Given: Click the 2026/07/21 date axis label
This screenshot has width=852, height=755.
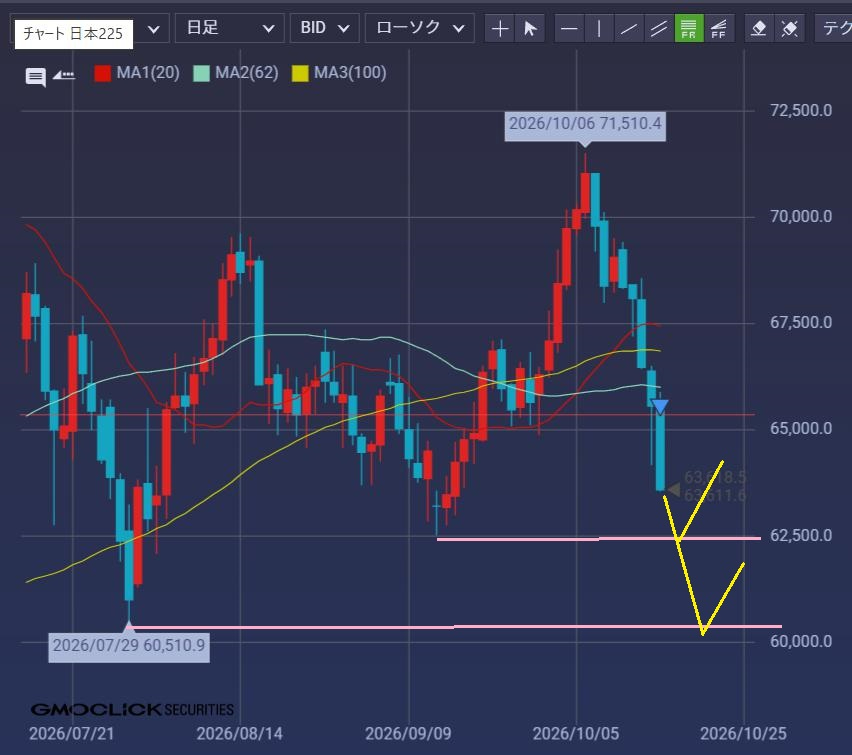Looking at the screenshot, I should point(72,734).
